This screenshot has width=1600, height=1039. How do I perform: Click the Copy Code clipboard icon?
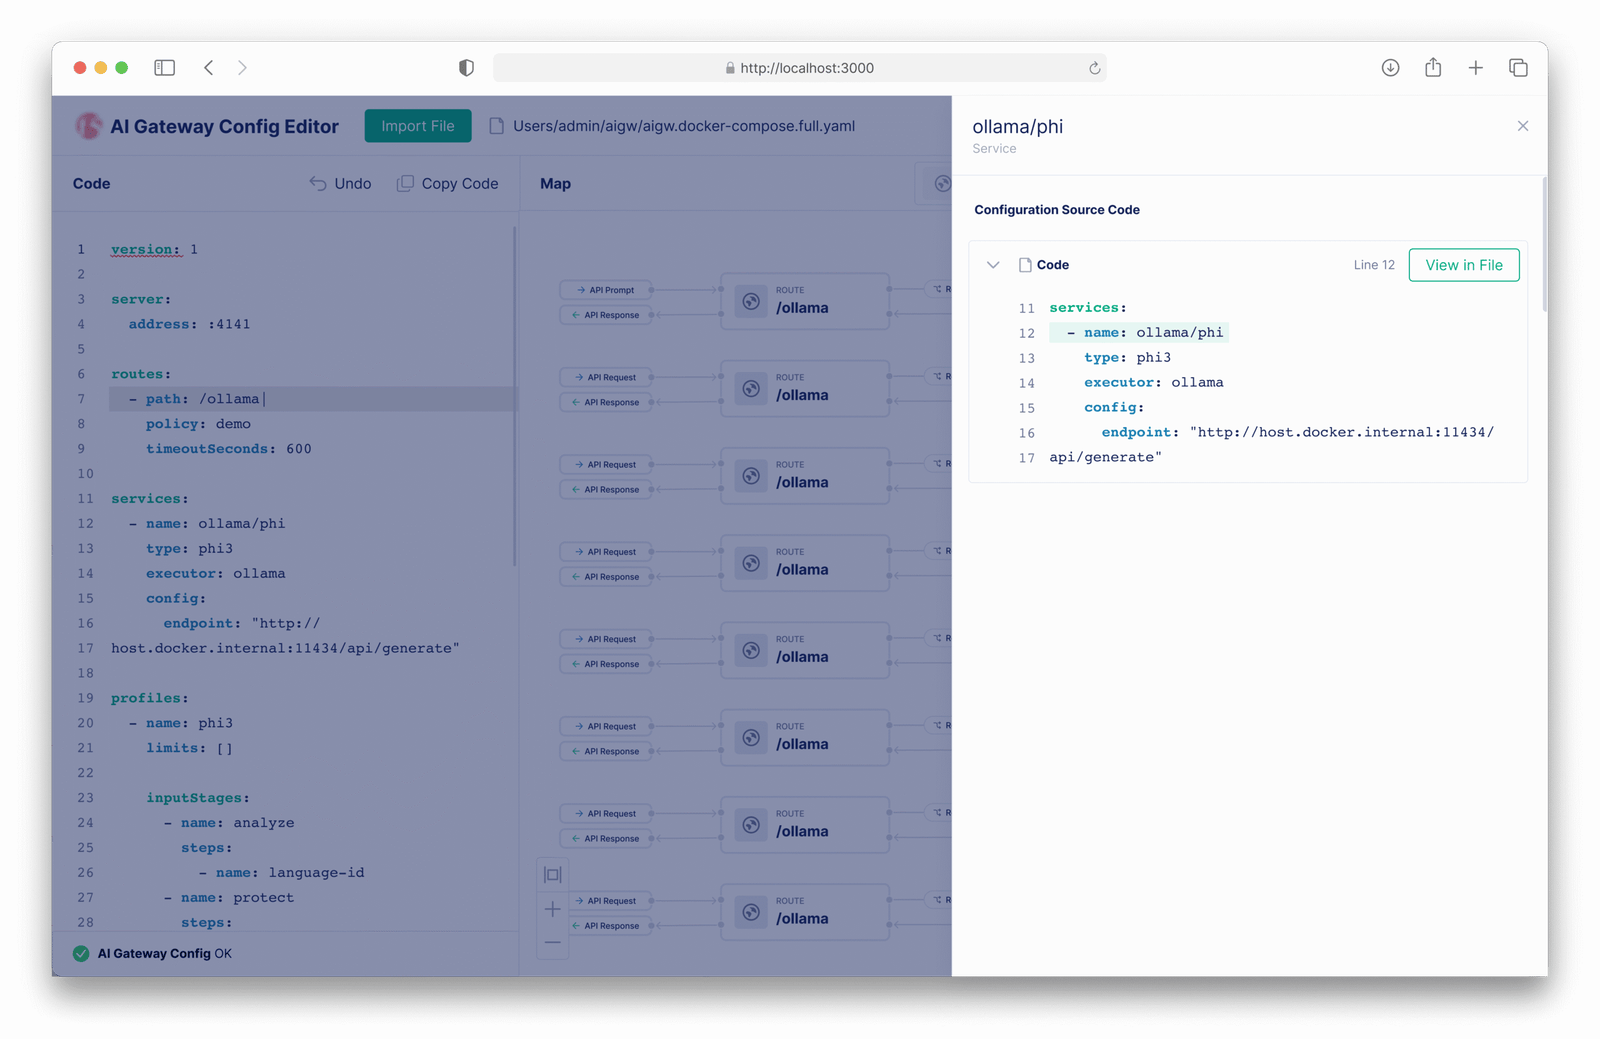(x=405, y=184)
